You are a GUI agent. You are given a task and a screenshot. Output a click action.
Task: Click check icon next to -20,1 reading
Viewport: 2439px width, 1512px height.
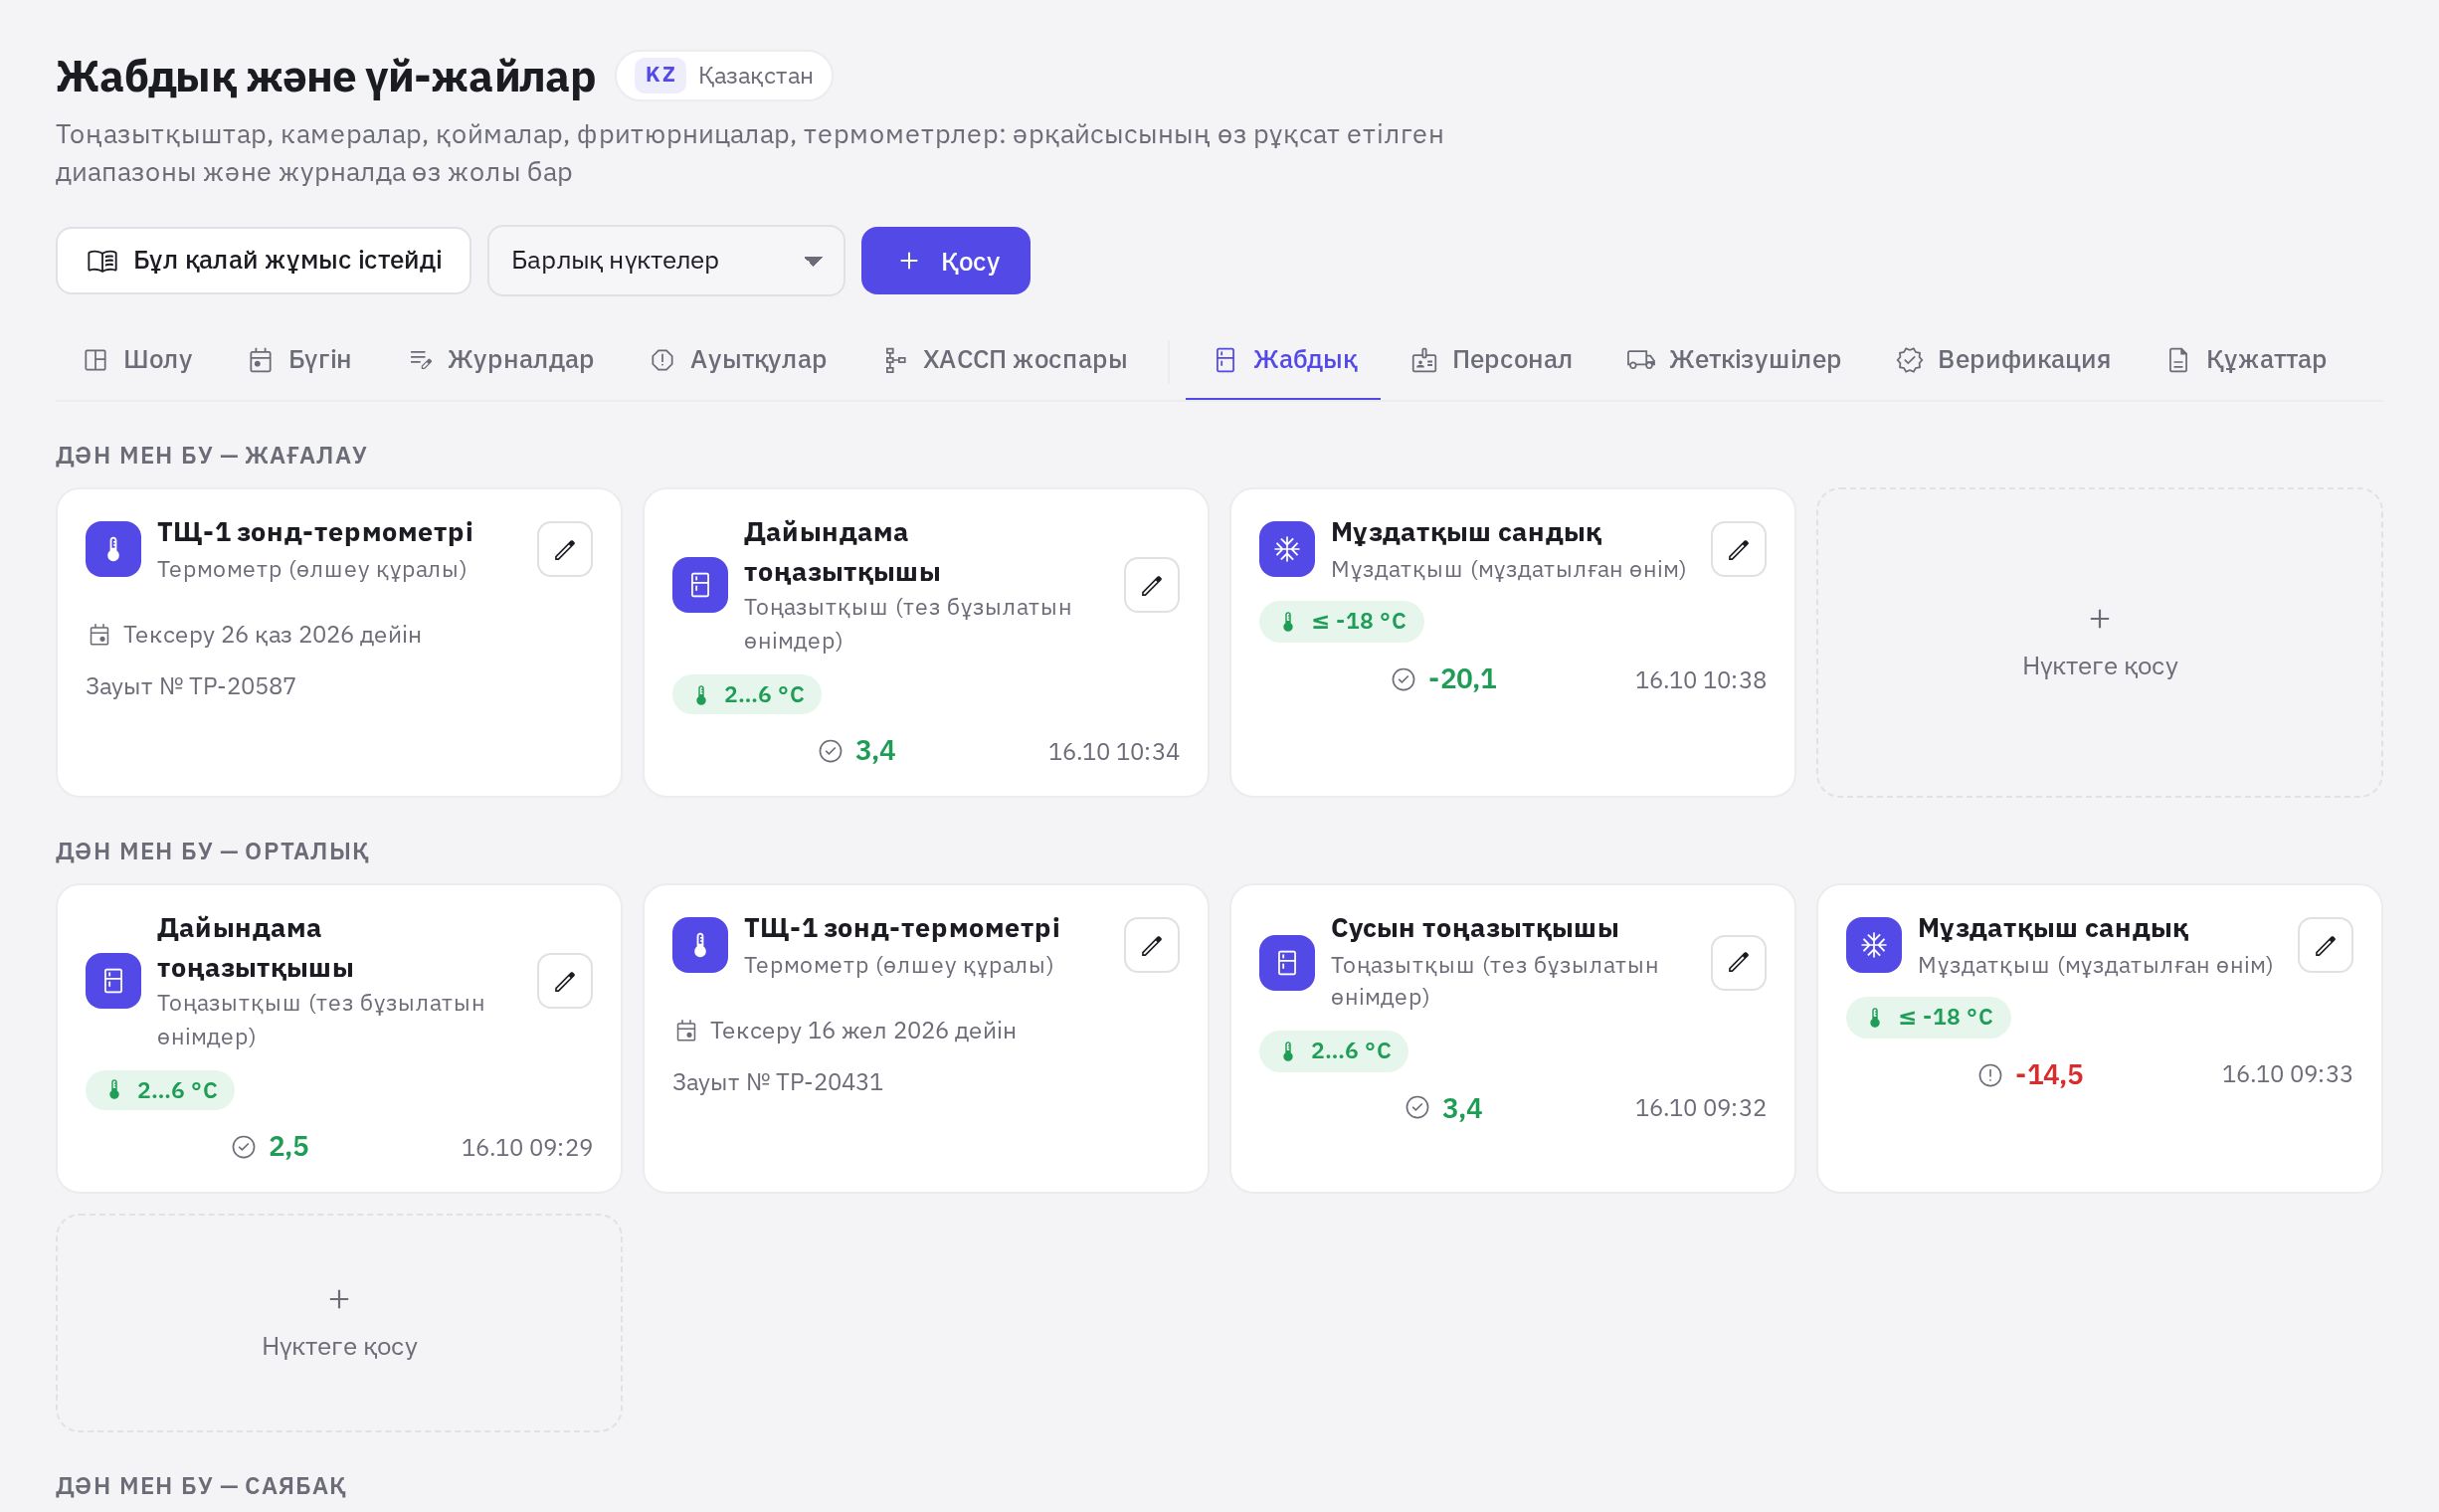click(x=1403, y=680)
